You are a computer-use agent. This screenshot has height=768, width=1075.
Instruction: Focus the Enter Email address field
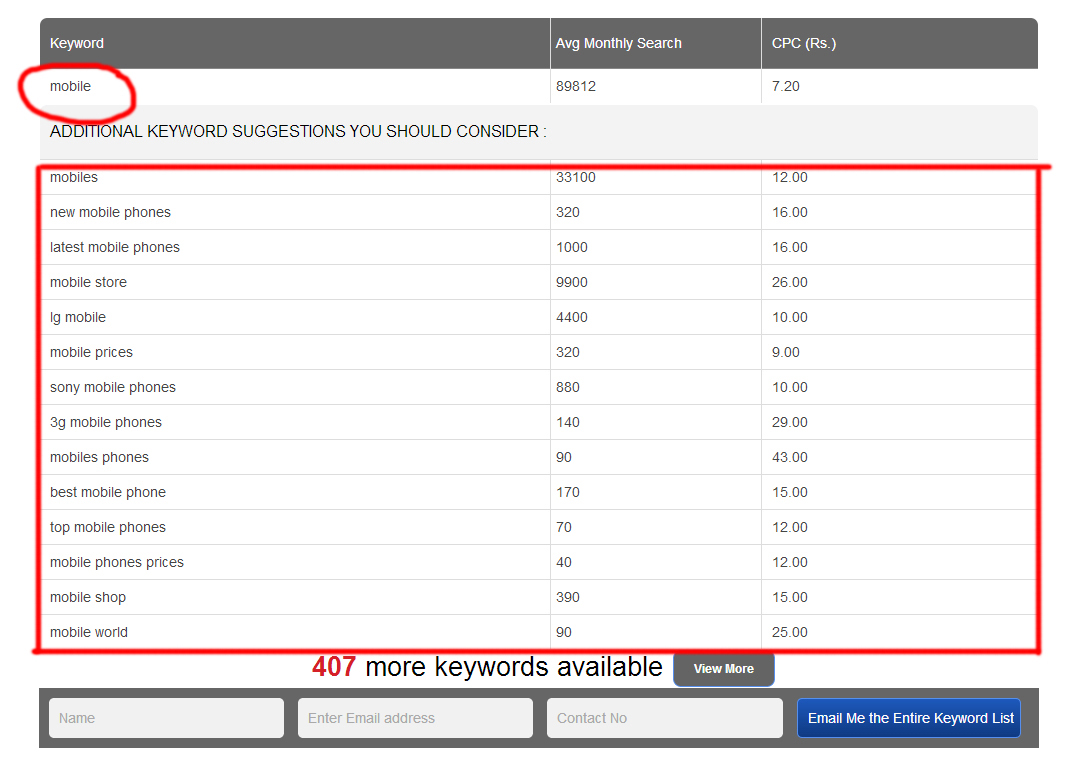pos(415,718)
